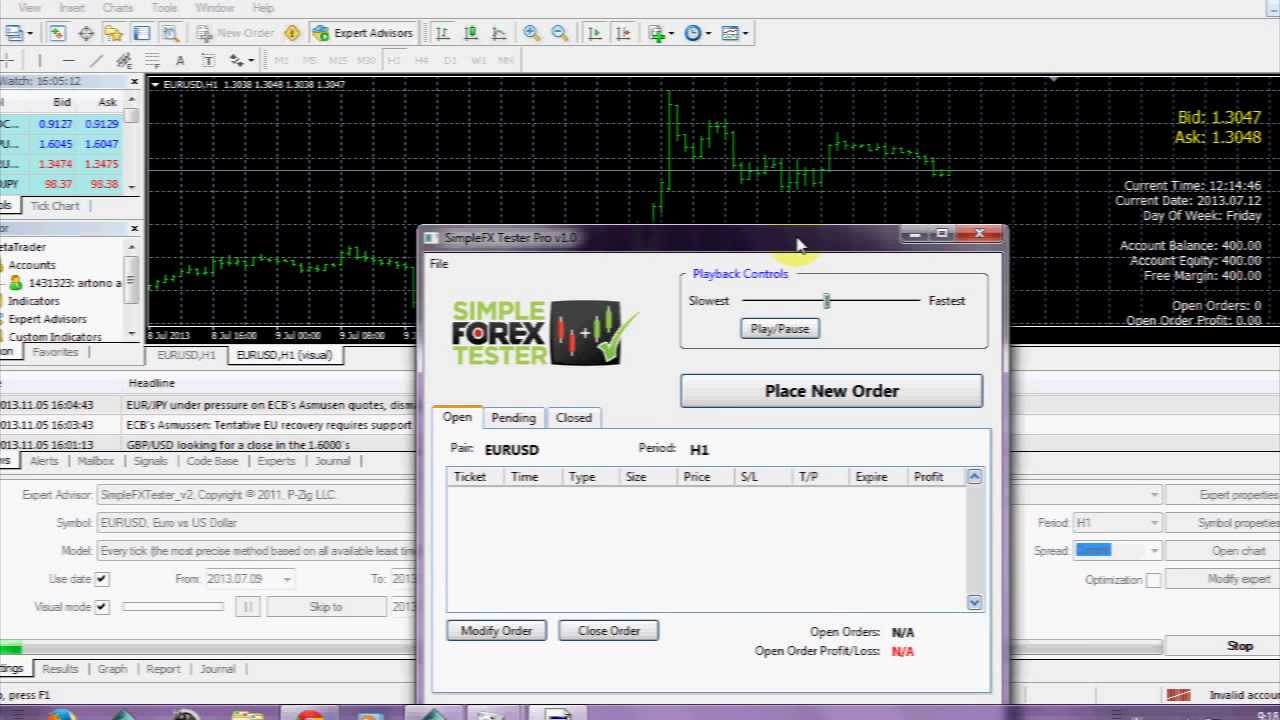Open the Strategy Tester toolbar icon

point(169,33)
